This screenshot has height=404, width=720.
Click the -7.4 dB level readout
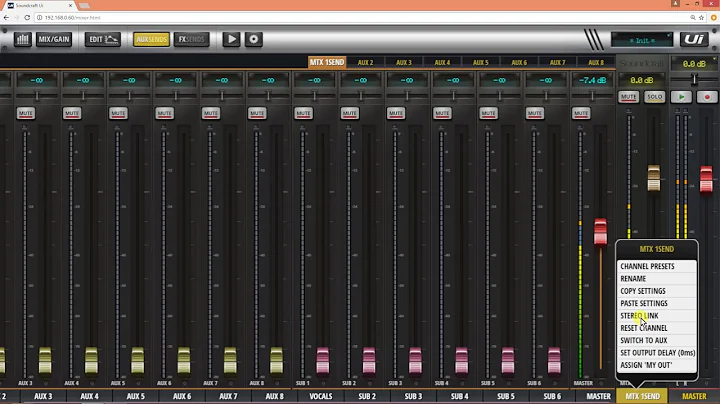592,80
